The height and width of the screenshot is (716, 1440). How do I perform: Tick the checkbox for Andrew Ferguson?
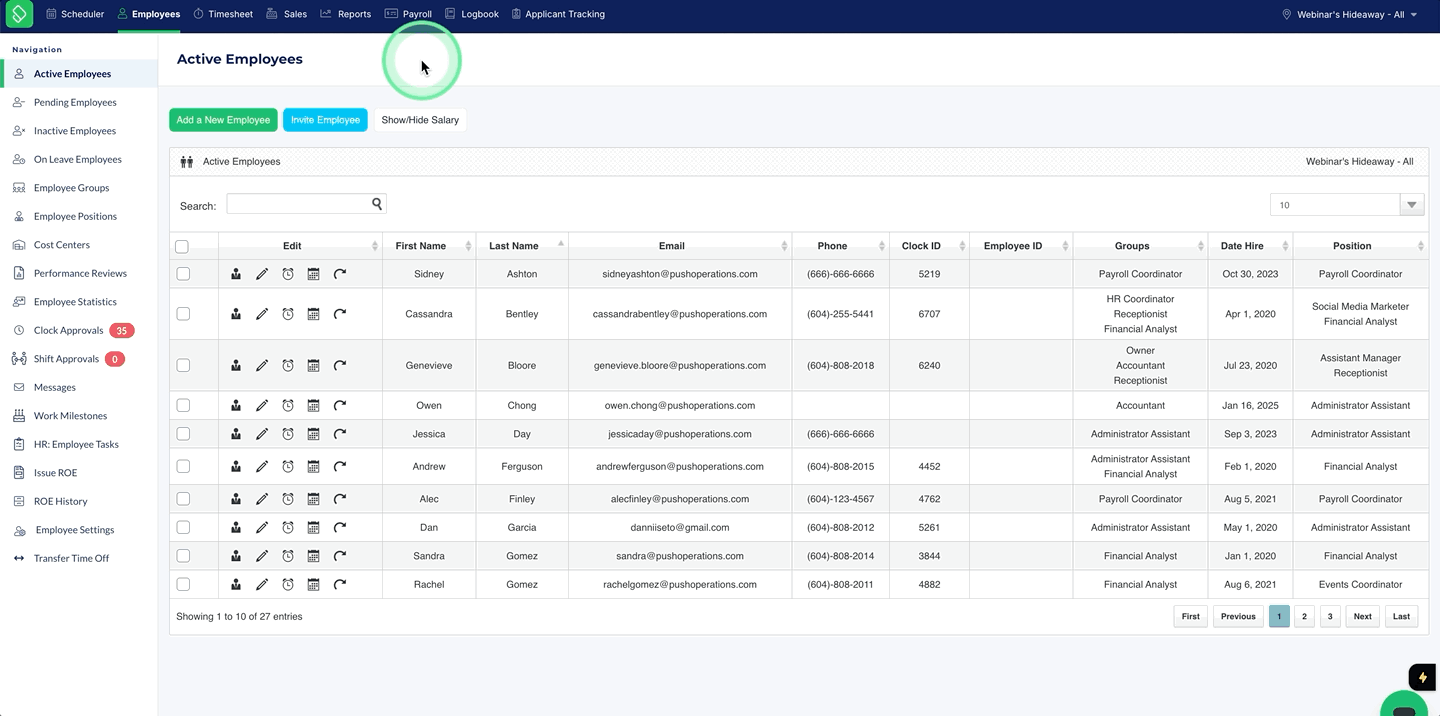183,467
